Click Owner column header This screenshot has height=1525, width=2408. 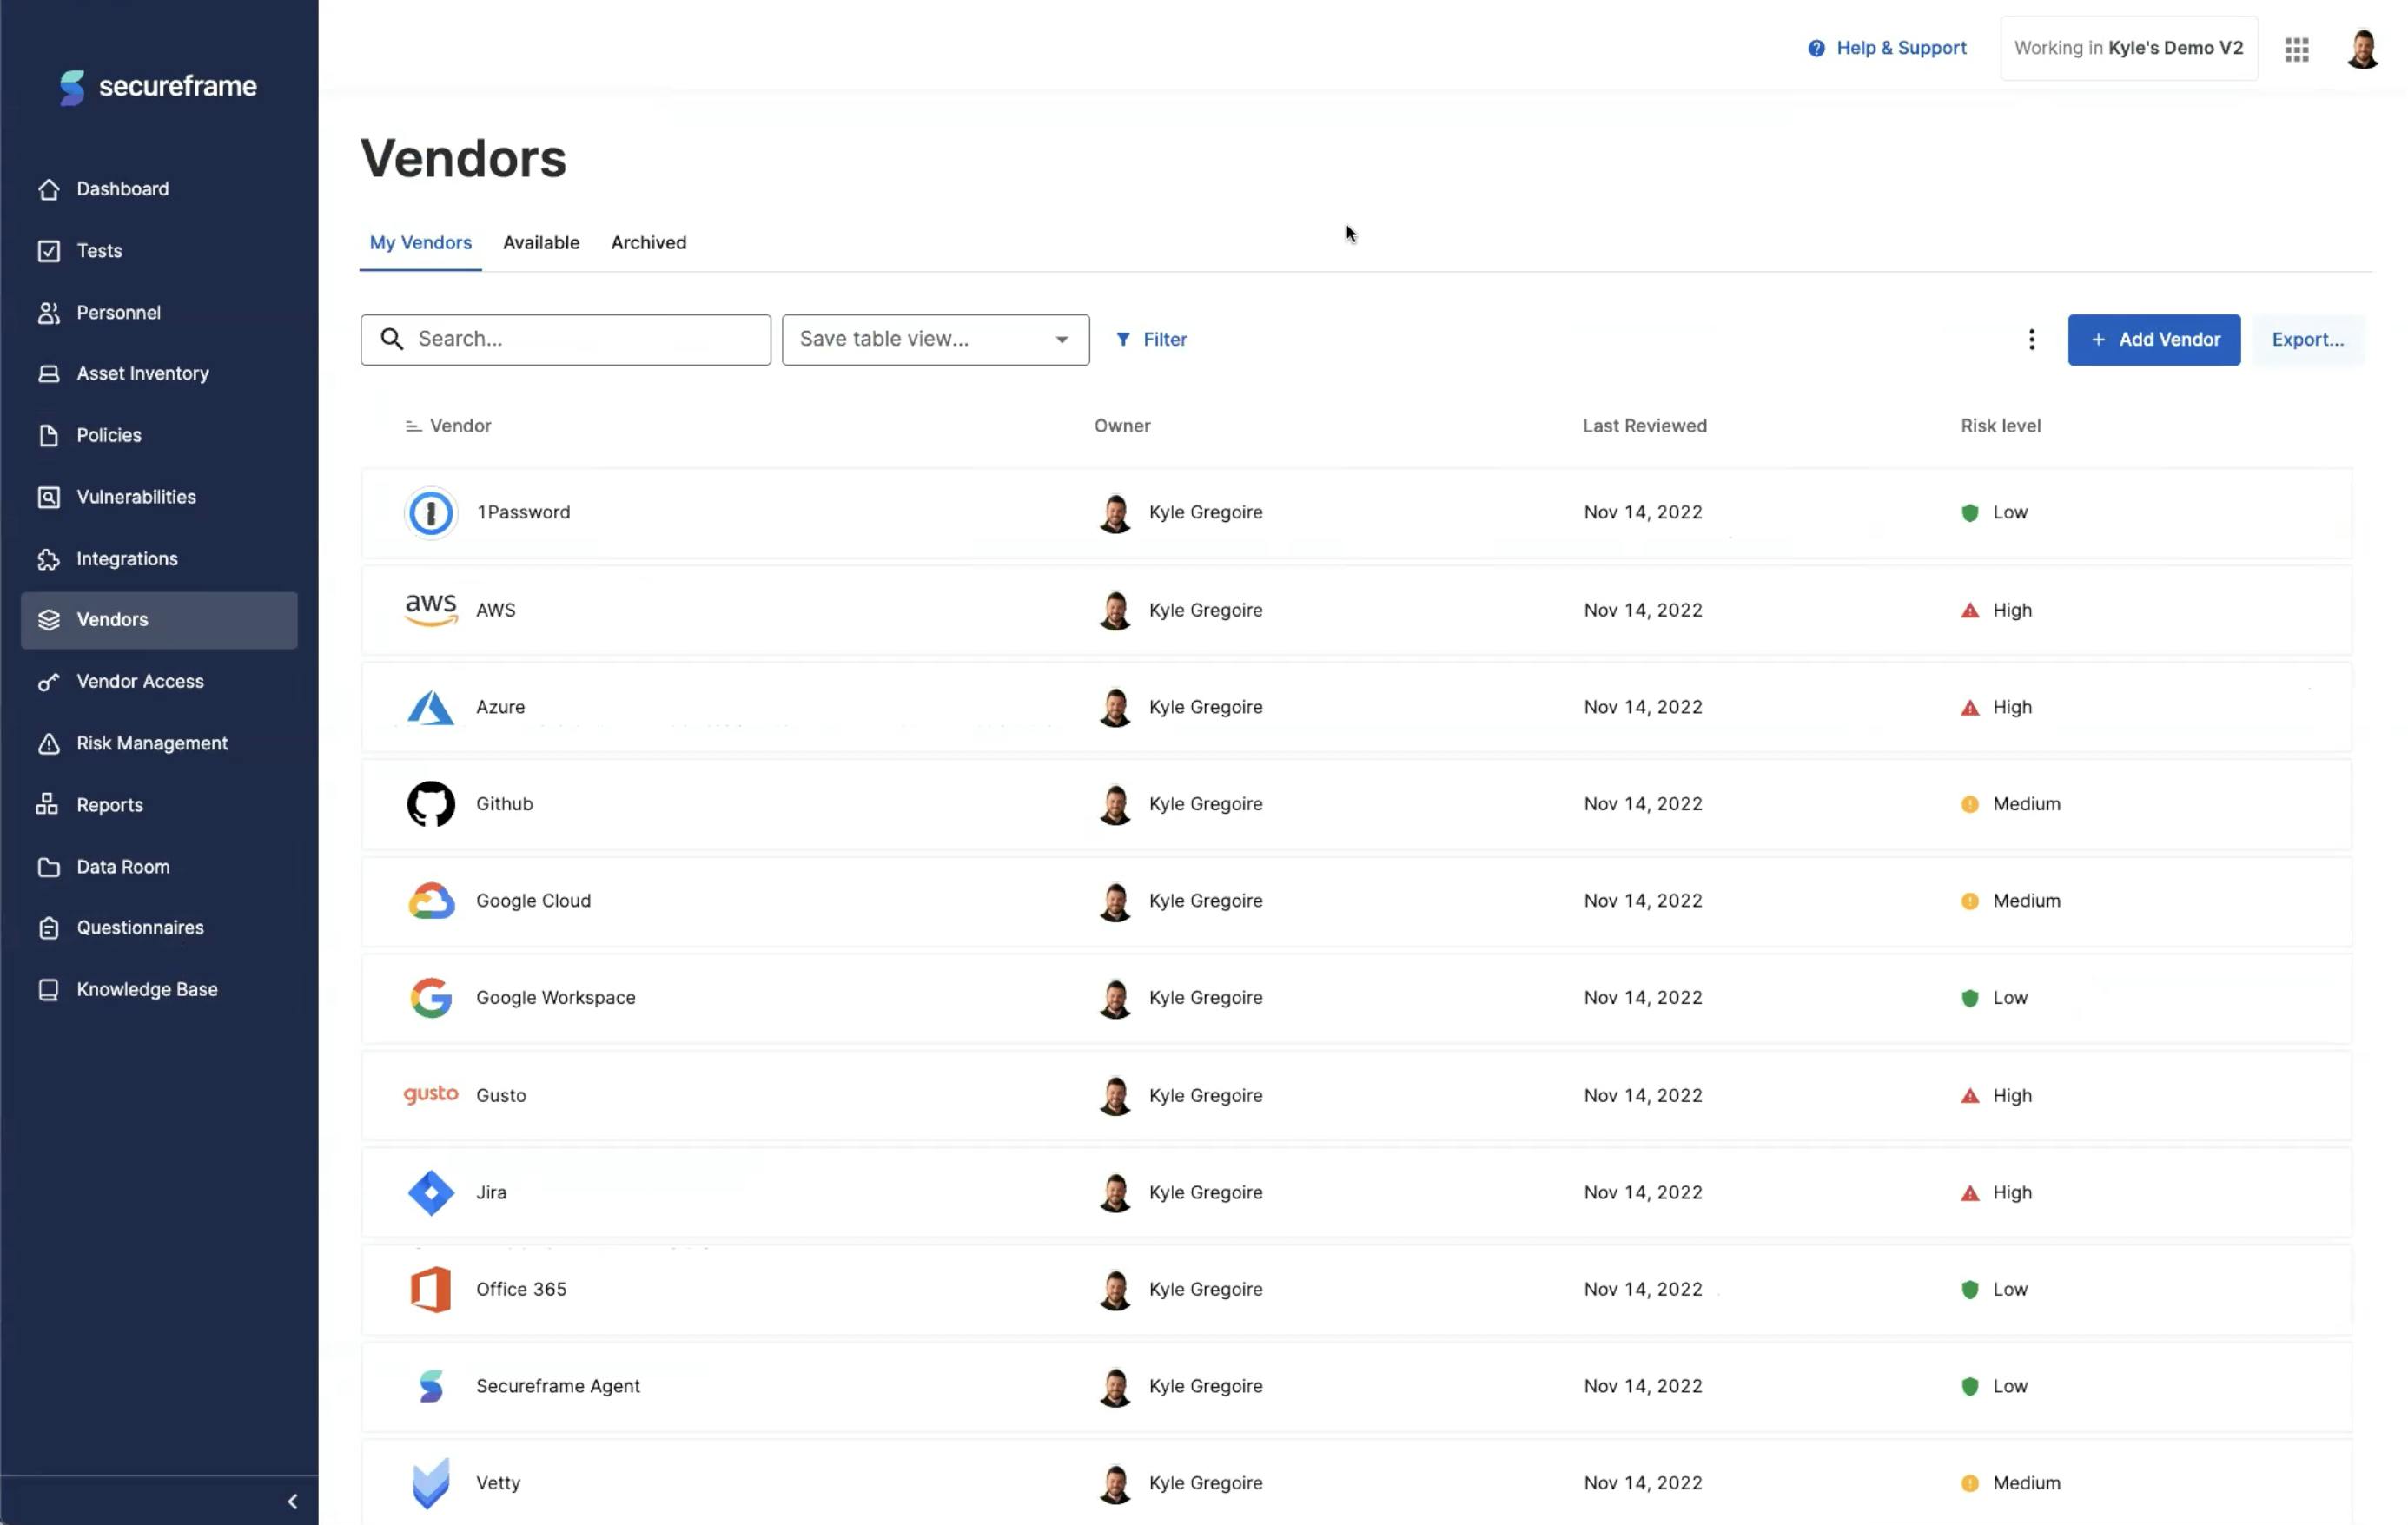[x=1122, y=426]
